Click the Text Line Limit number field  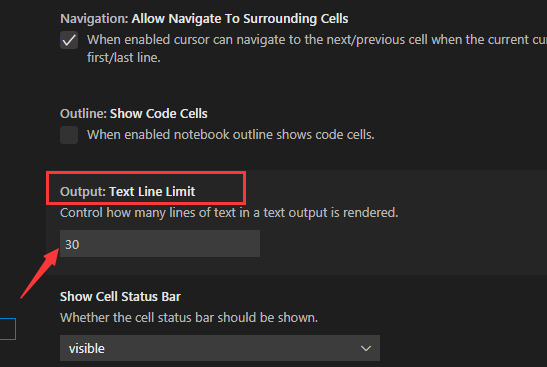[x=160, y=244]
